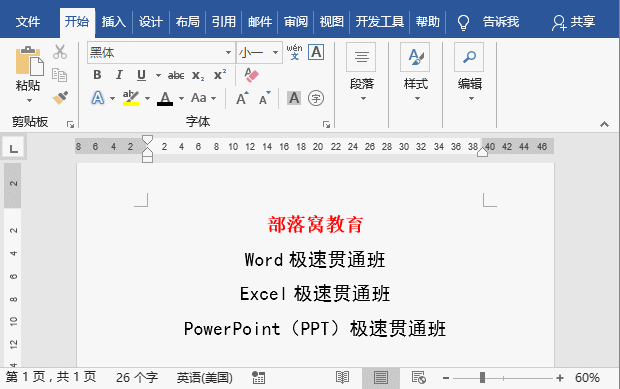
Task: Click the Share person icon
Action: pyautogui.click(x=559, y=23)
